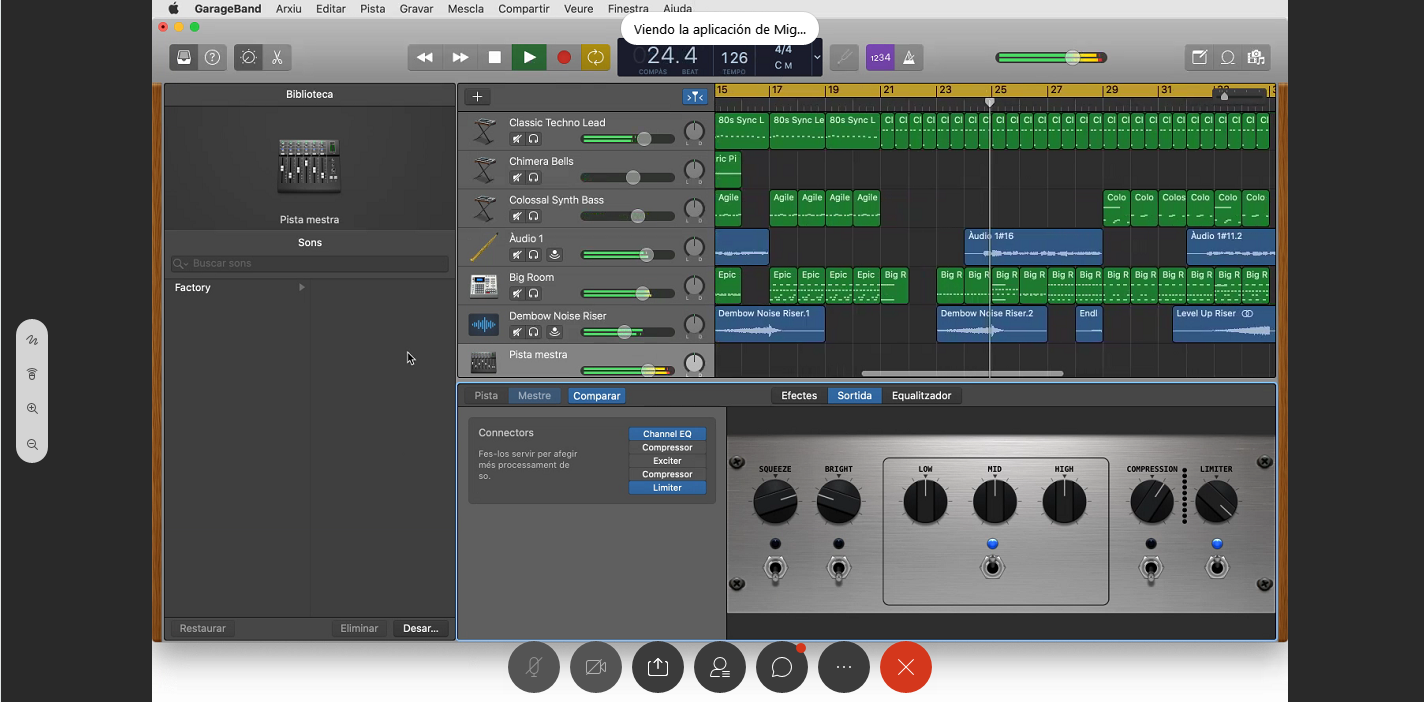Select the Channel EQ plug-in slot
The width and height of the screenshot is (1424, 702).
[667, 434]
